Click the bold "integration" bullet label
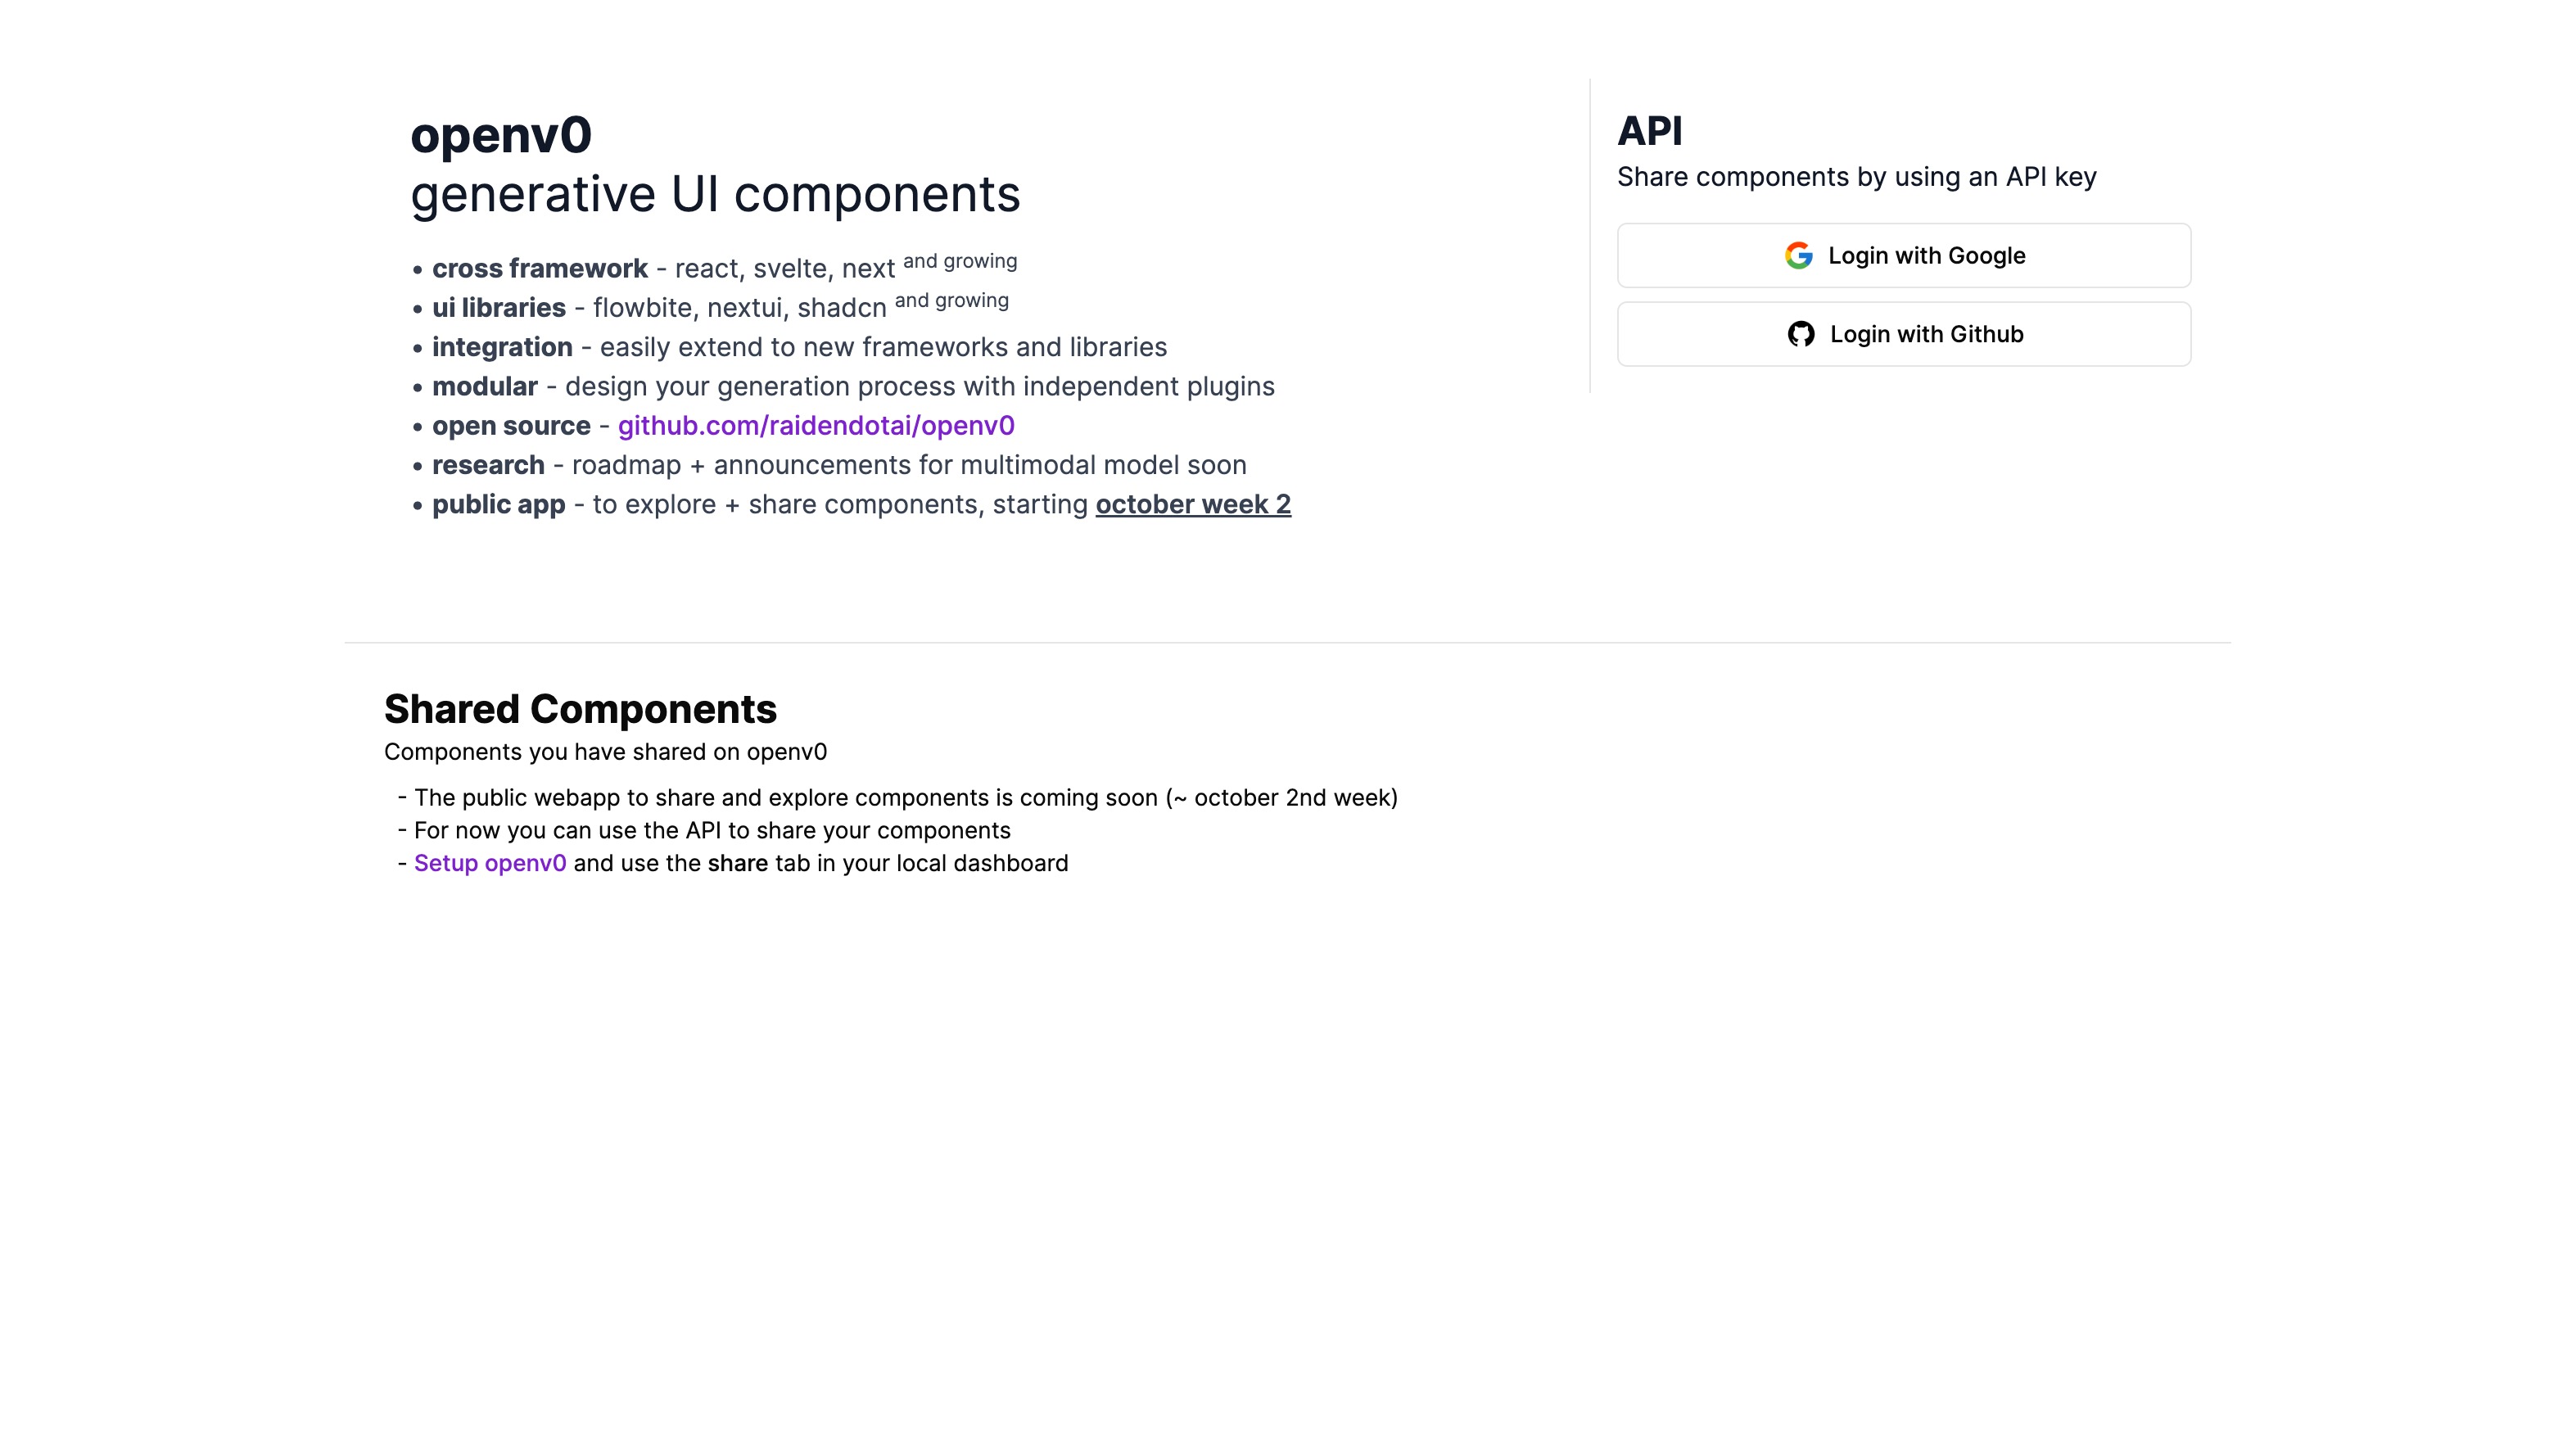 [x=502, y=347]
